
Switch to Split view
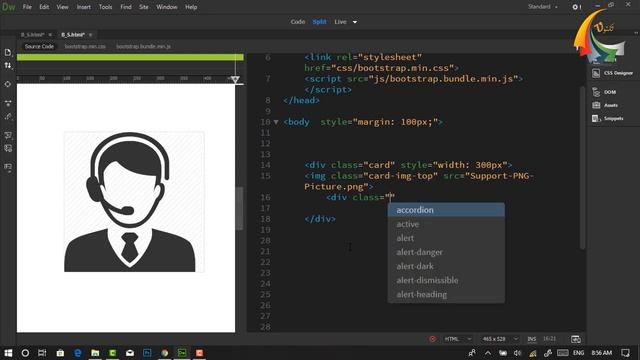[319, 22]
